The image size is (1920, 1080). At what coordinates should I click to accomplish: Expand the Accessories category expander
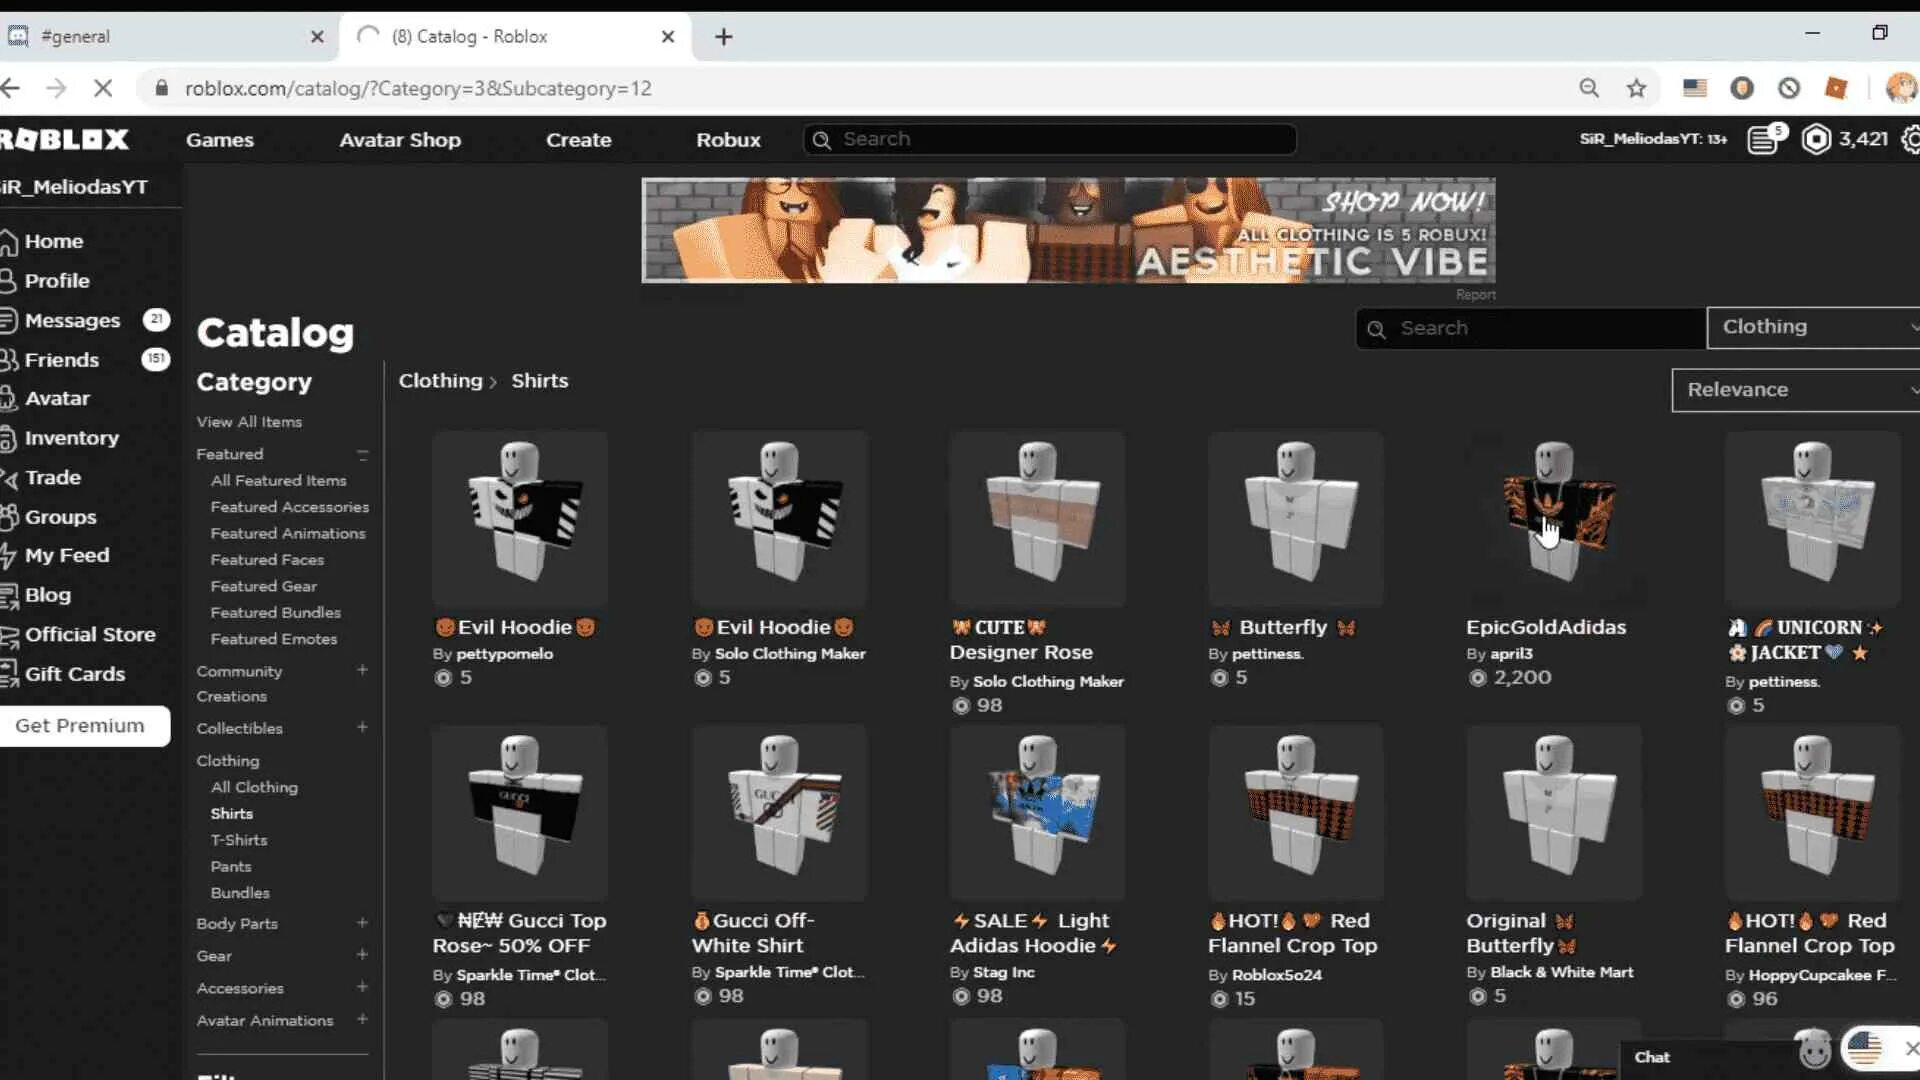pos(363,988)
